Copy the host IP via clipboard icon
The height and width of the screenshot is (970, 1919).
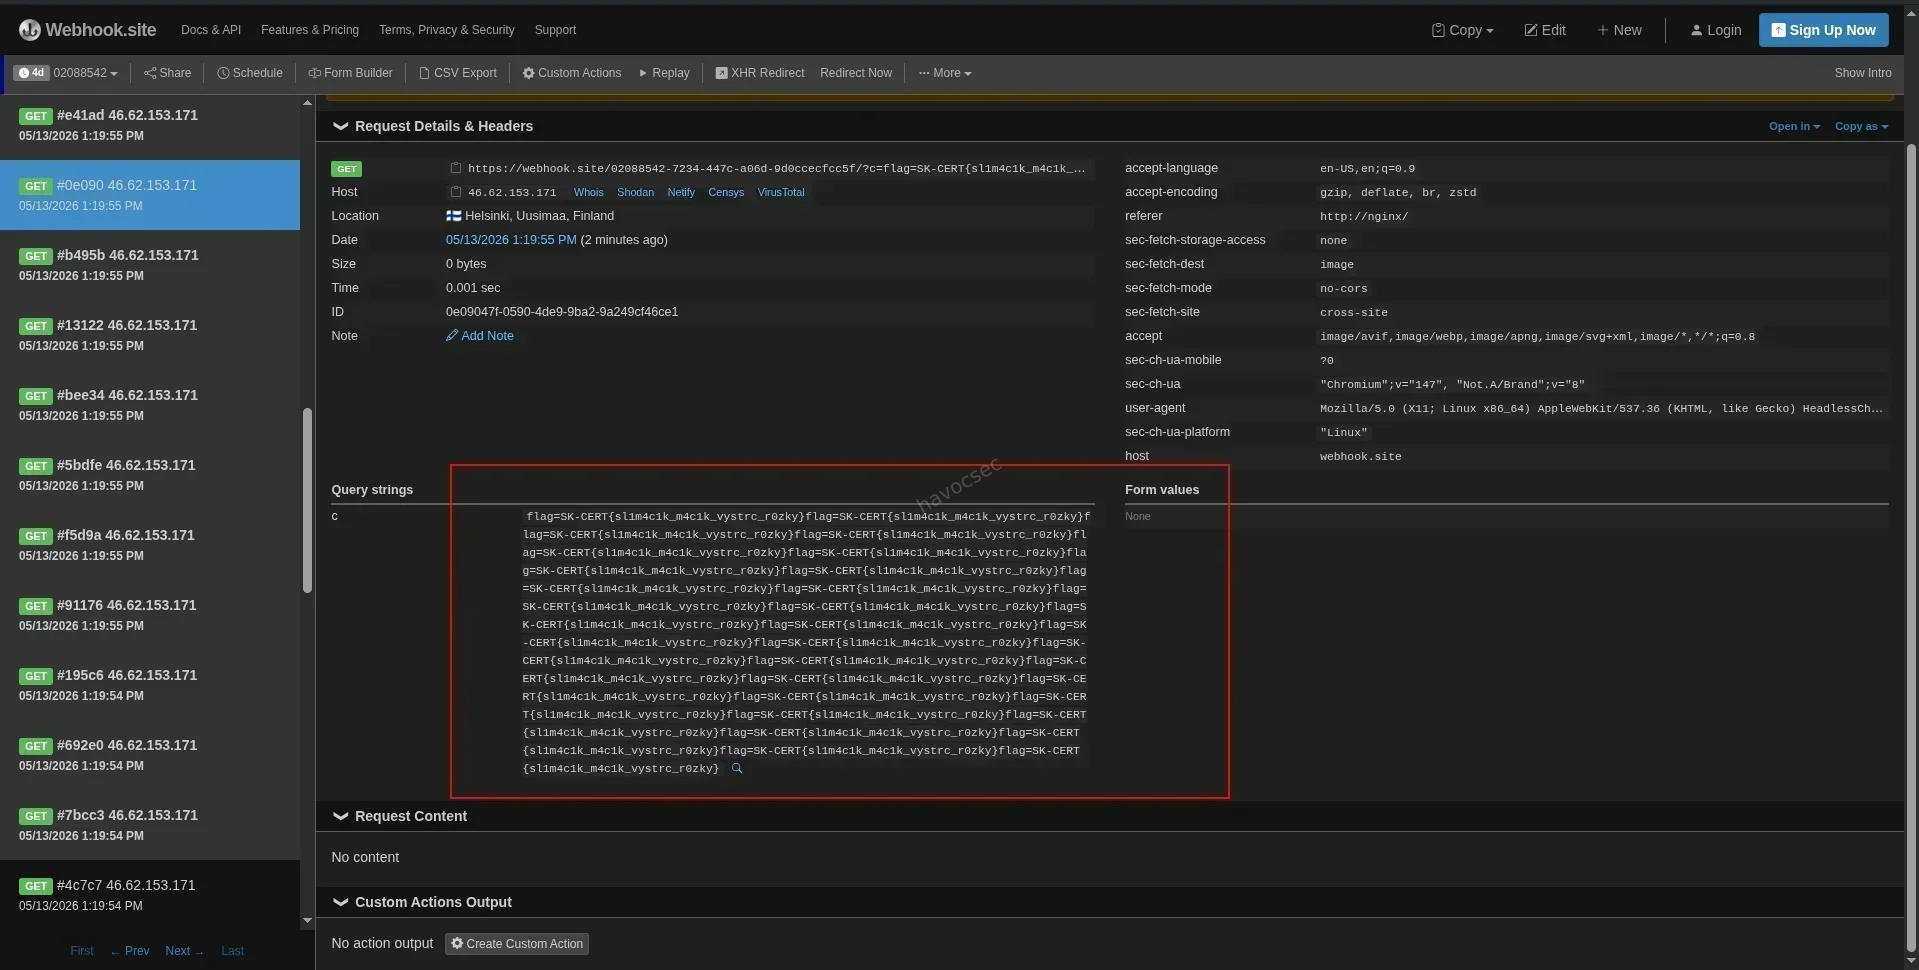click(x=455, y=192)
